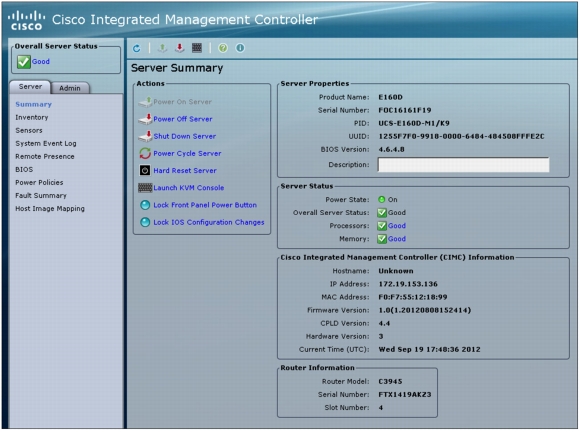Open Inventory in the sidebar
The height and width of the screenshot is (432, 580).
point(32,117)
